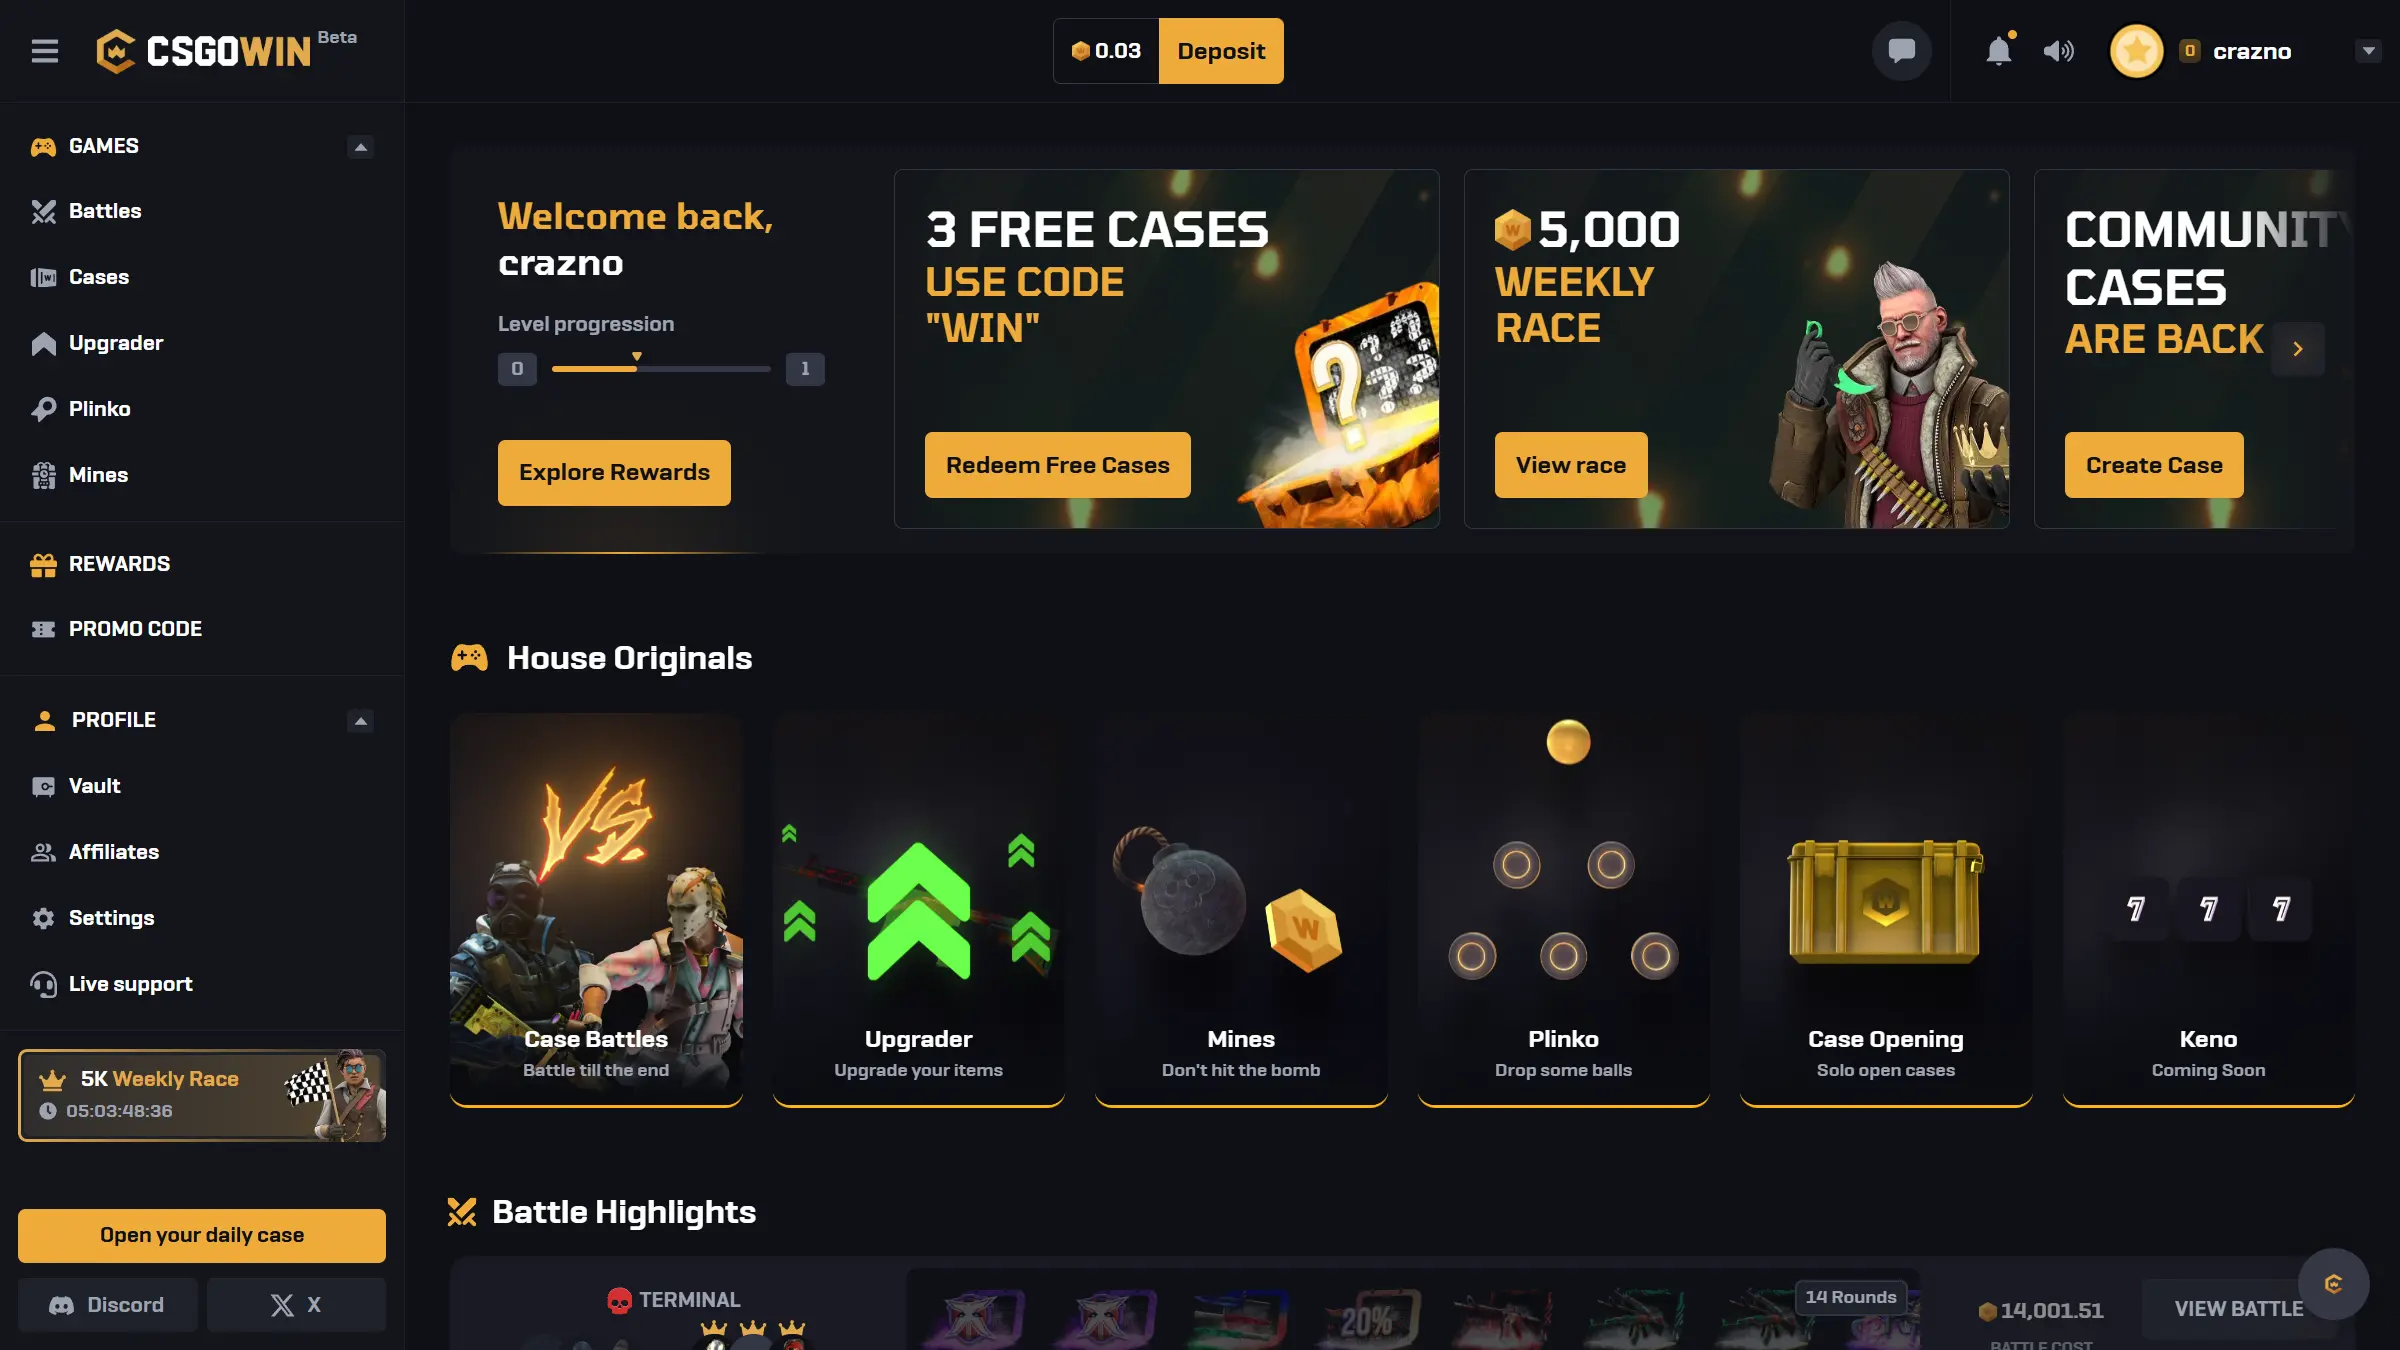Click the level progression bar

click(x=661, y=369)
